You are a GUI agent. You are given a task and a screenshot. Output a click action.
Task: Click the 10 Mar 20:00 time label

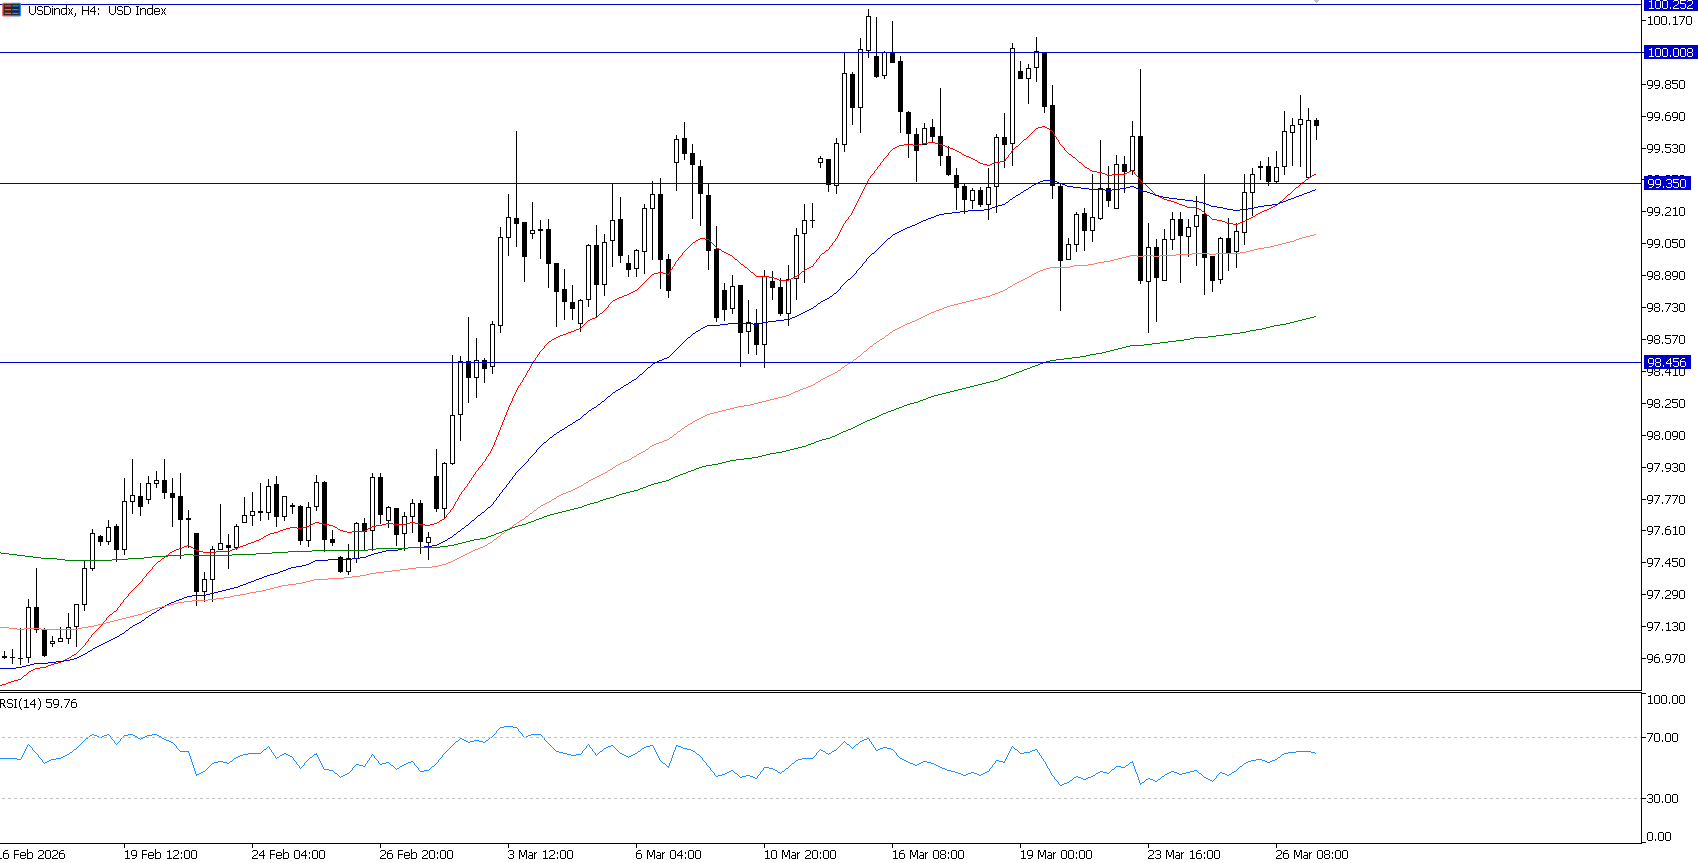(x=800, y=854)
